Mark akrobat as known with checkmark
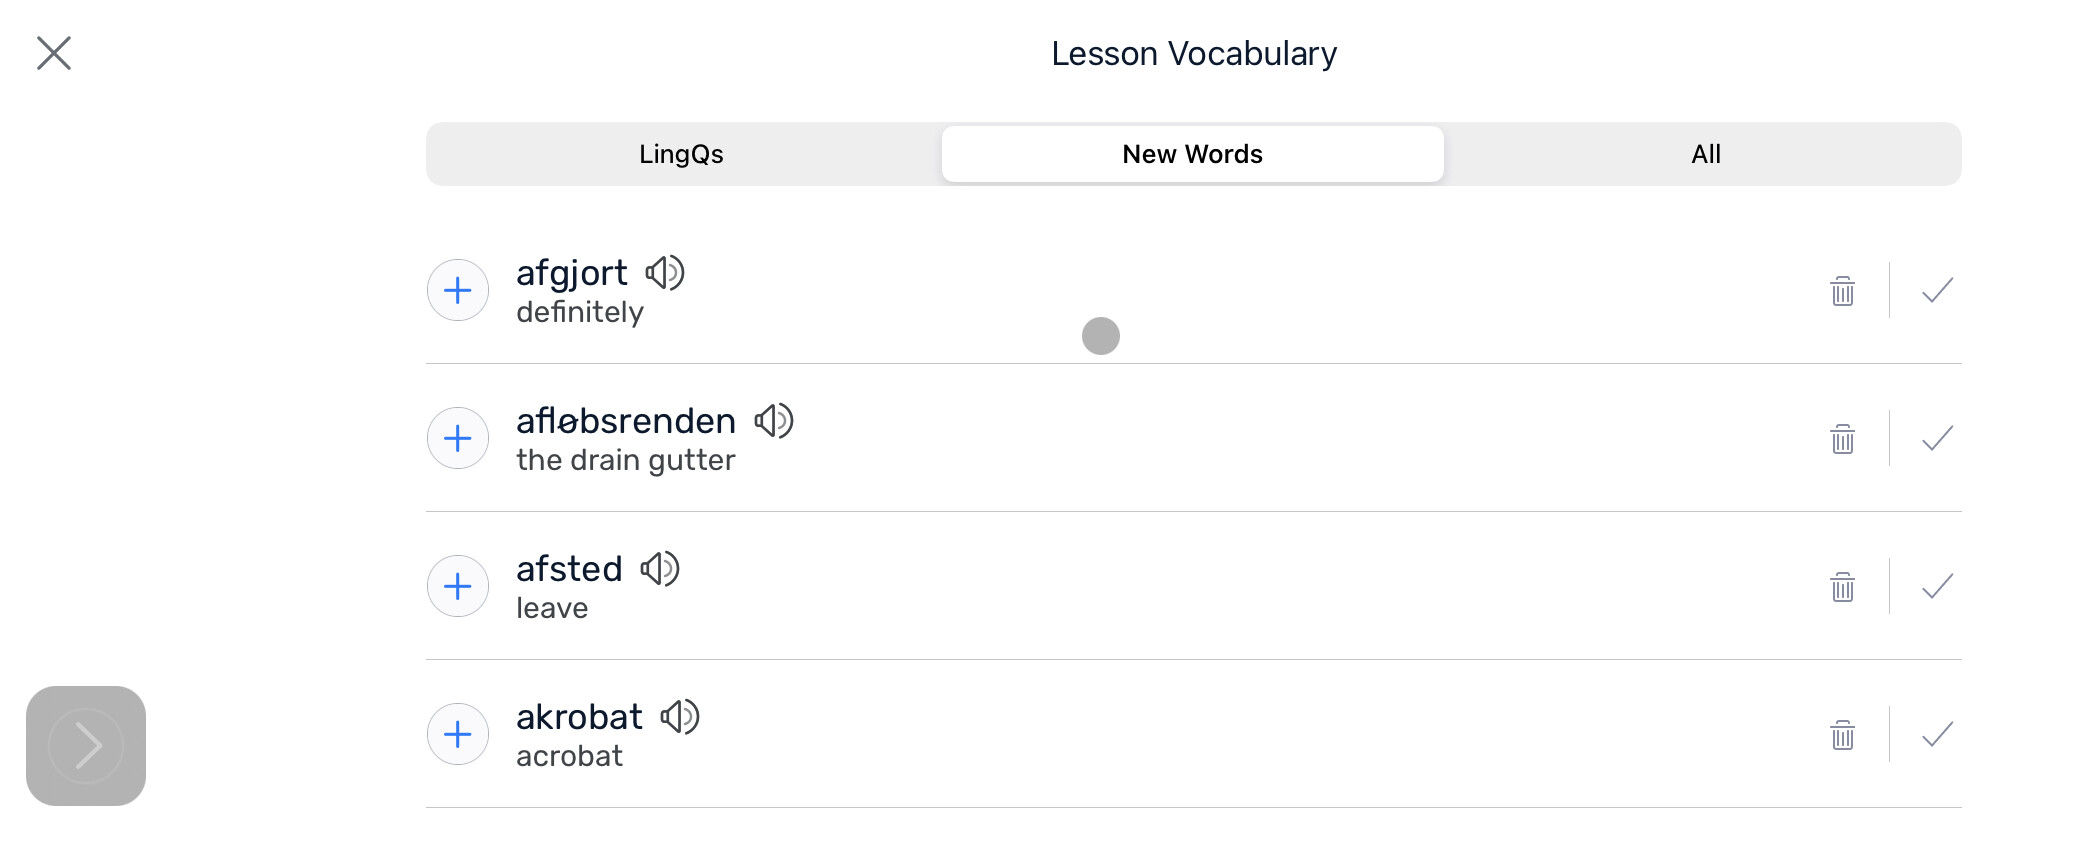The width and height of the screenshot is (2078, 844). [x=1938, y=735]
